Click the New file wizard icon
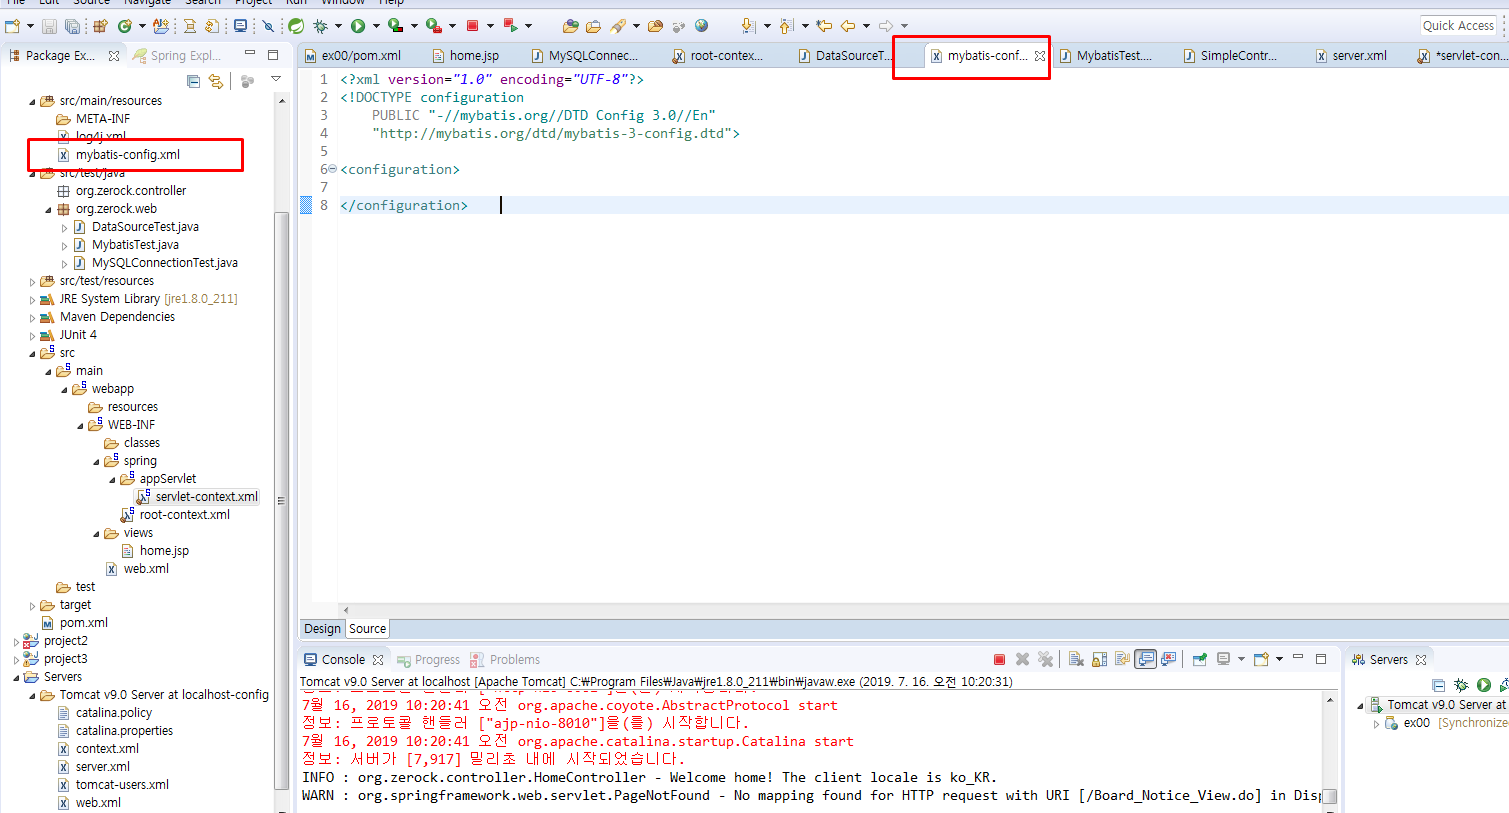 [12, 26]
